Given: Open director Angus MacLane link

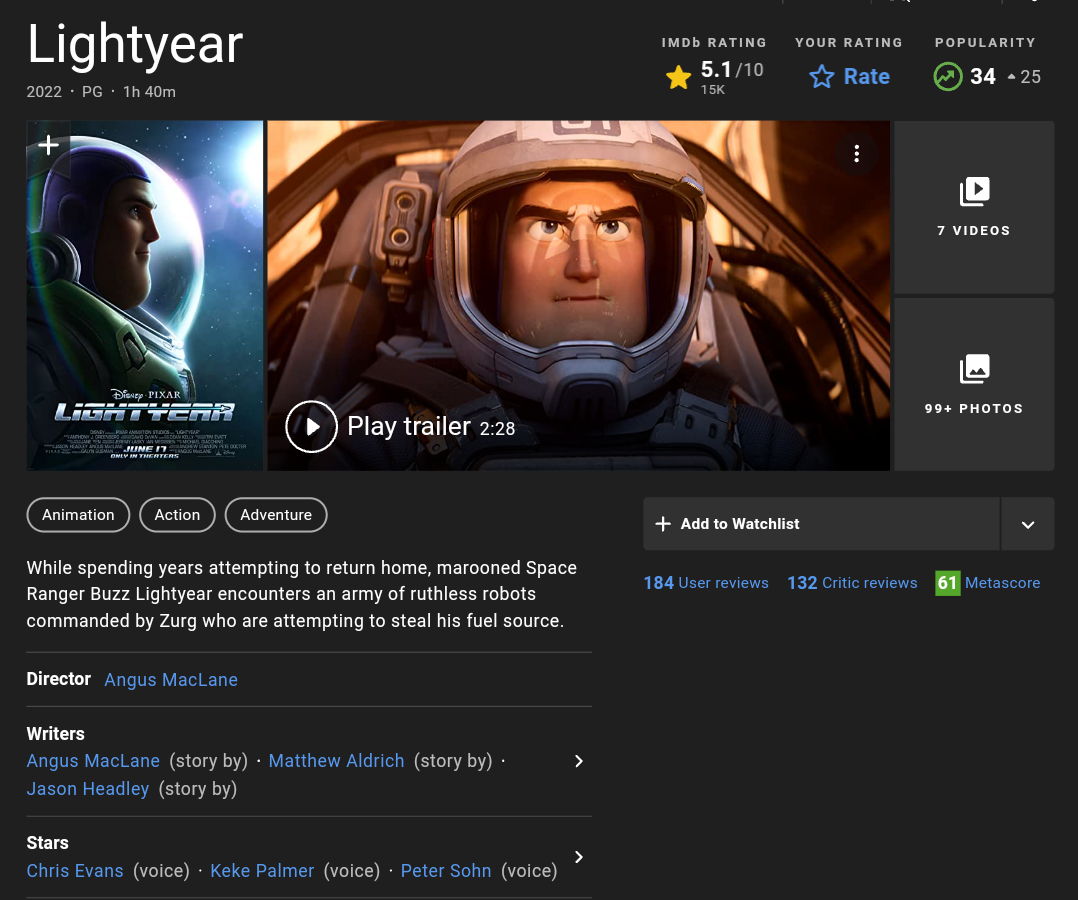Looking at the screenshot, I should pos(171,680).
